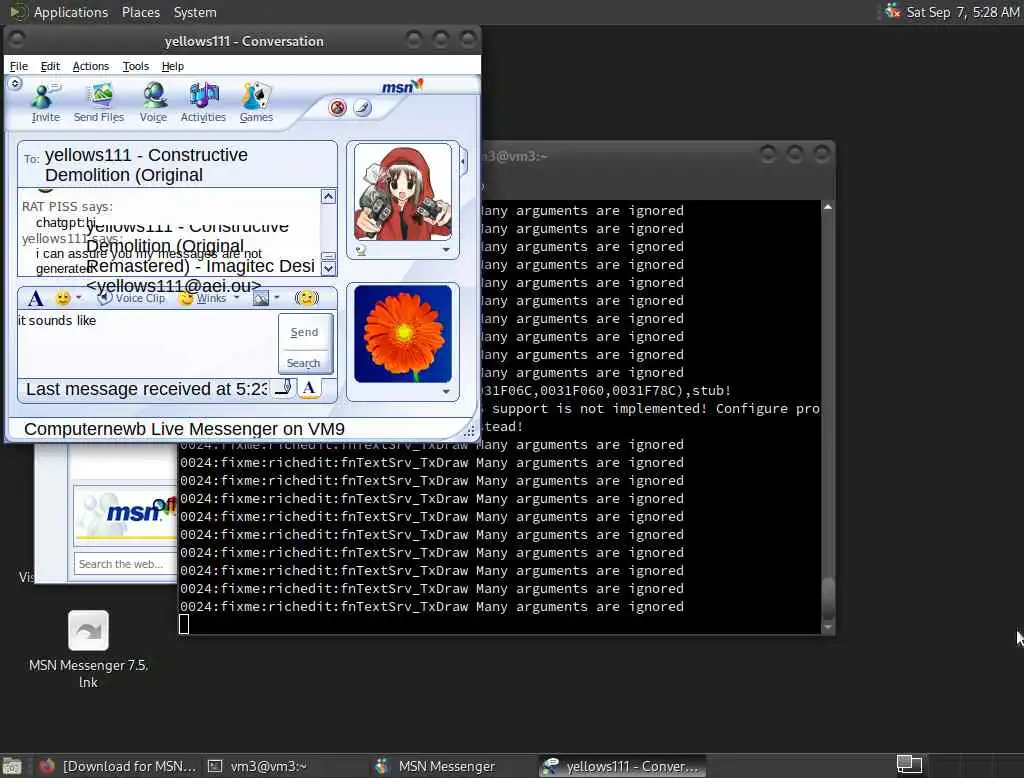Collapse the display picture panel with side arrow
The image size is (1024, 778).
(x=464, y=160)
